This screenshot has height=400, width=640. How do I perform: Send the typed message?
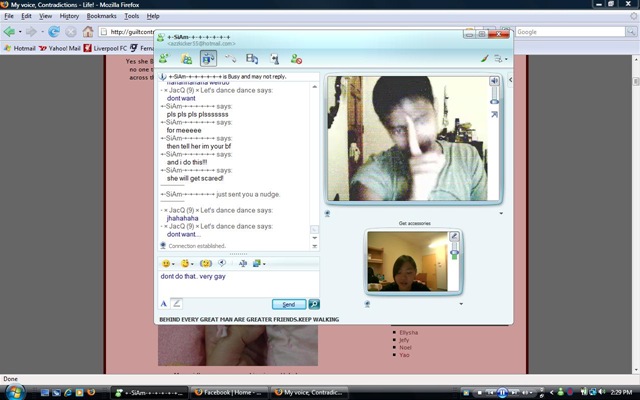pos(289,304)
